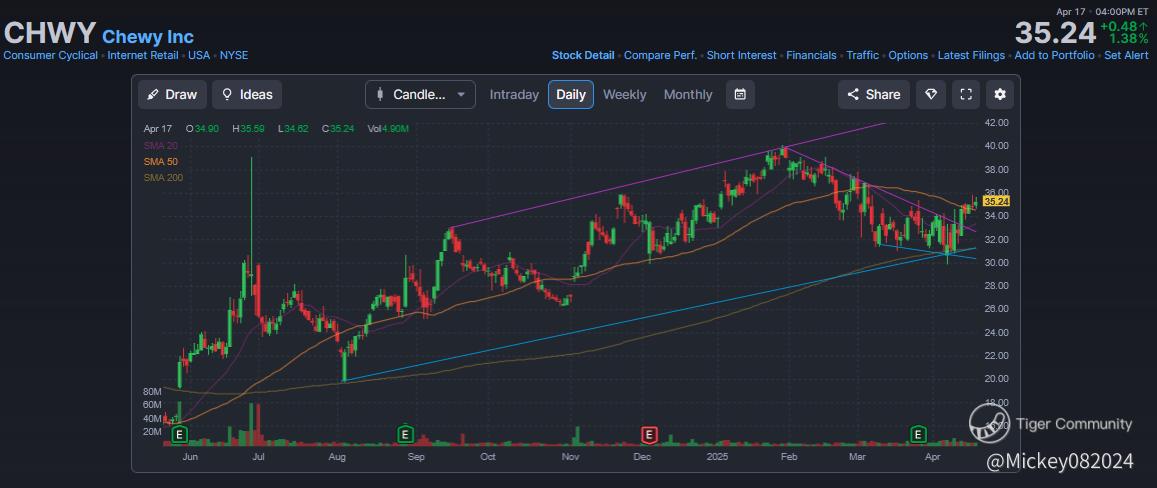The width and height of the screenshot is (1157, 488).
Task: Click the diamond premium icon
Action: [x=931, y=94]
